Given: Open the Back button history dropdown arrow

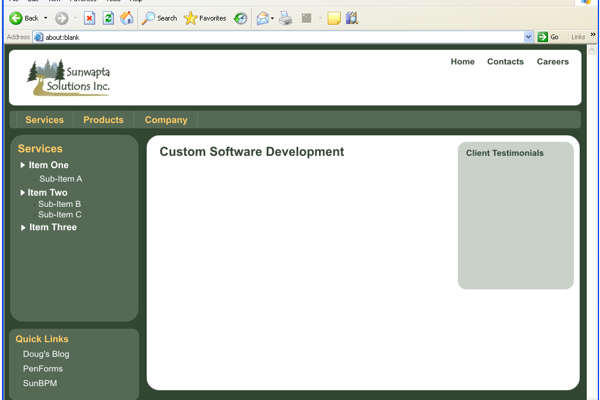Looking at the screenshot, I should click(45, 18).
